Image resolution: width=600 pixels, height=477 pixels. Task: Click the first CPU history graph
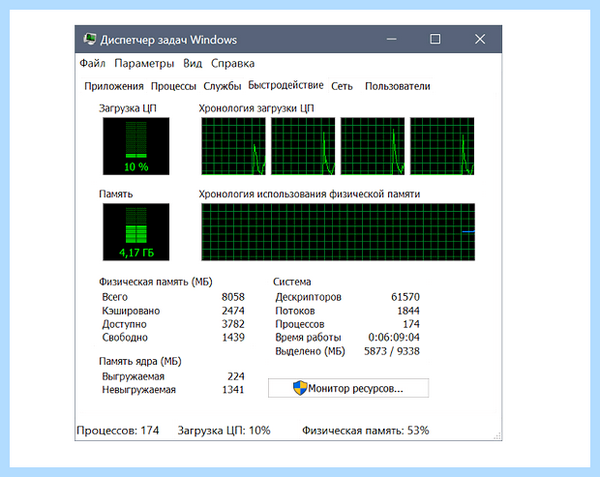233,146
